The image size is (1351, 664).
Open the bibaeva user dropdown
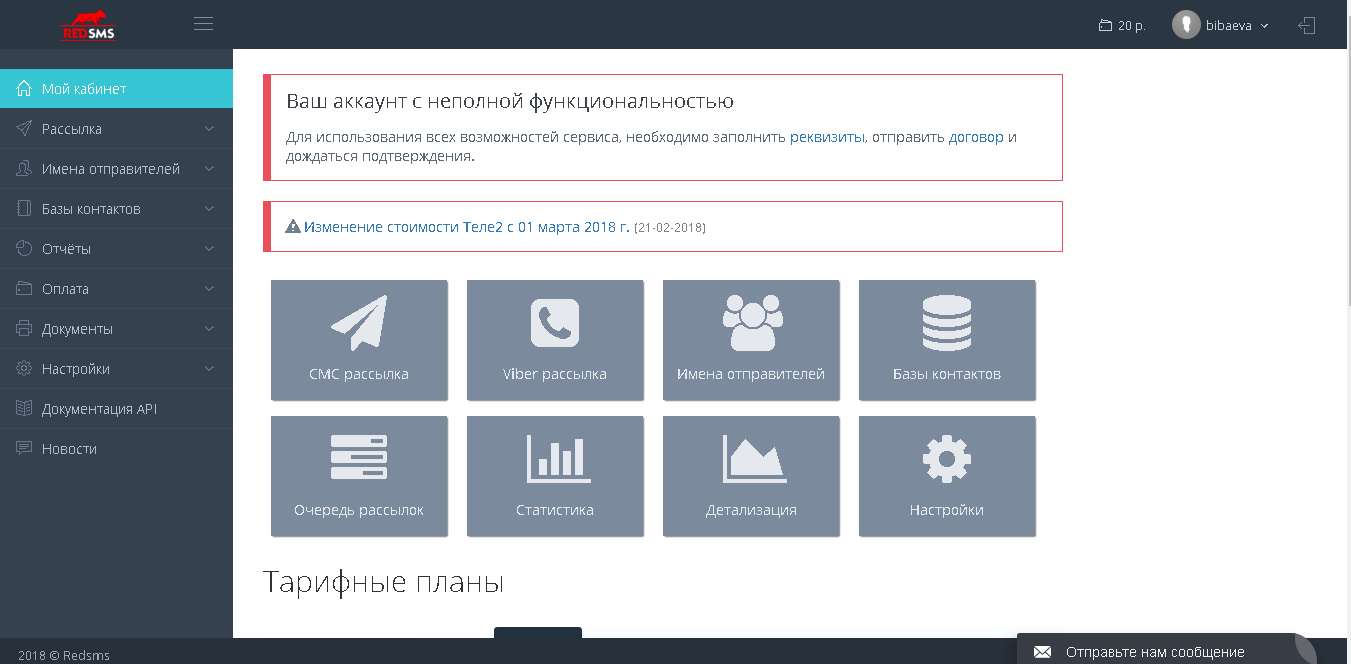[1222, 25]
